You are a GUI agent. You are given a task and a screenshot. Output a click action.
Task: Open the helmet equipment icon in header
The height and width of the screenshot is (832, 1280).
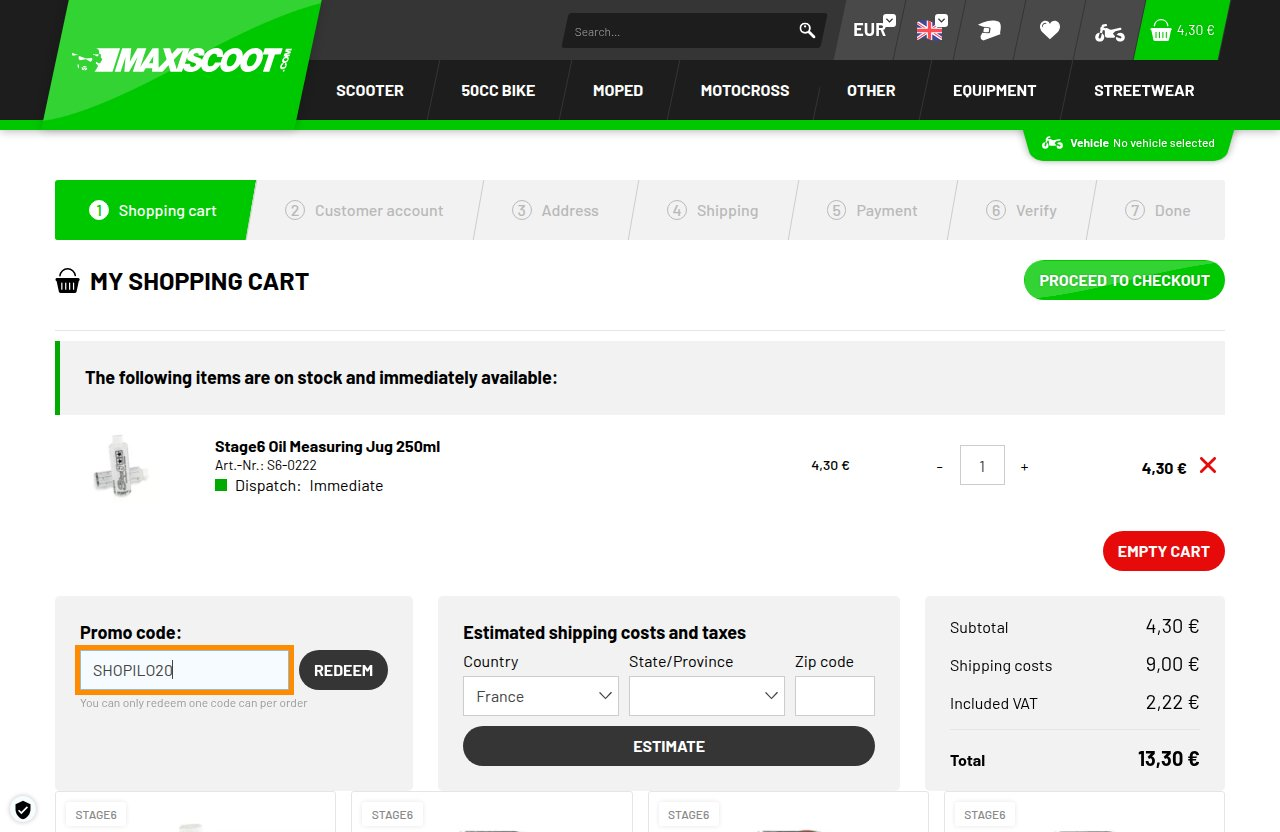tap(989, 31)
